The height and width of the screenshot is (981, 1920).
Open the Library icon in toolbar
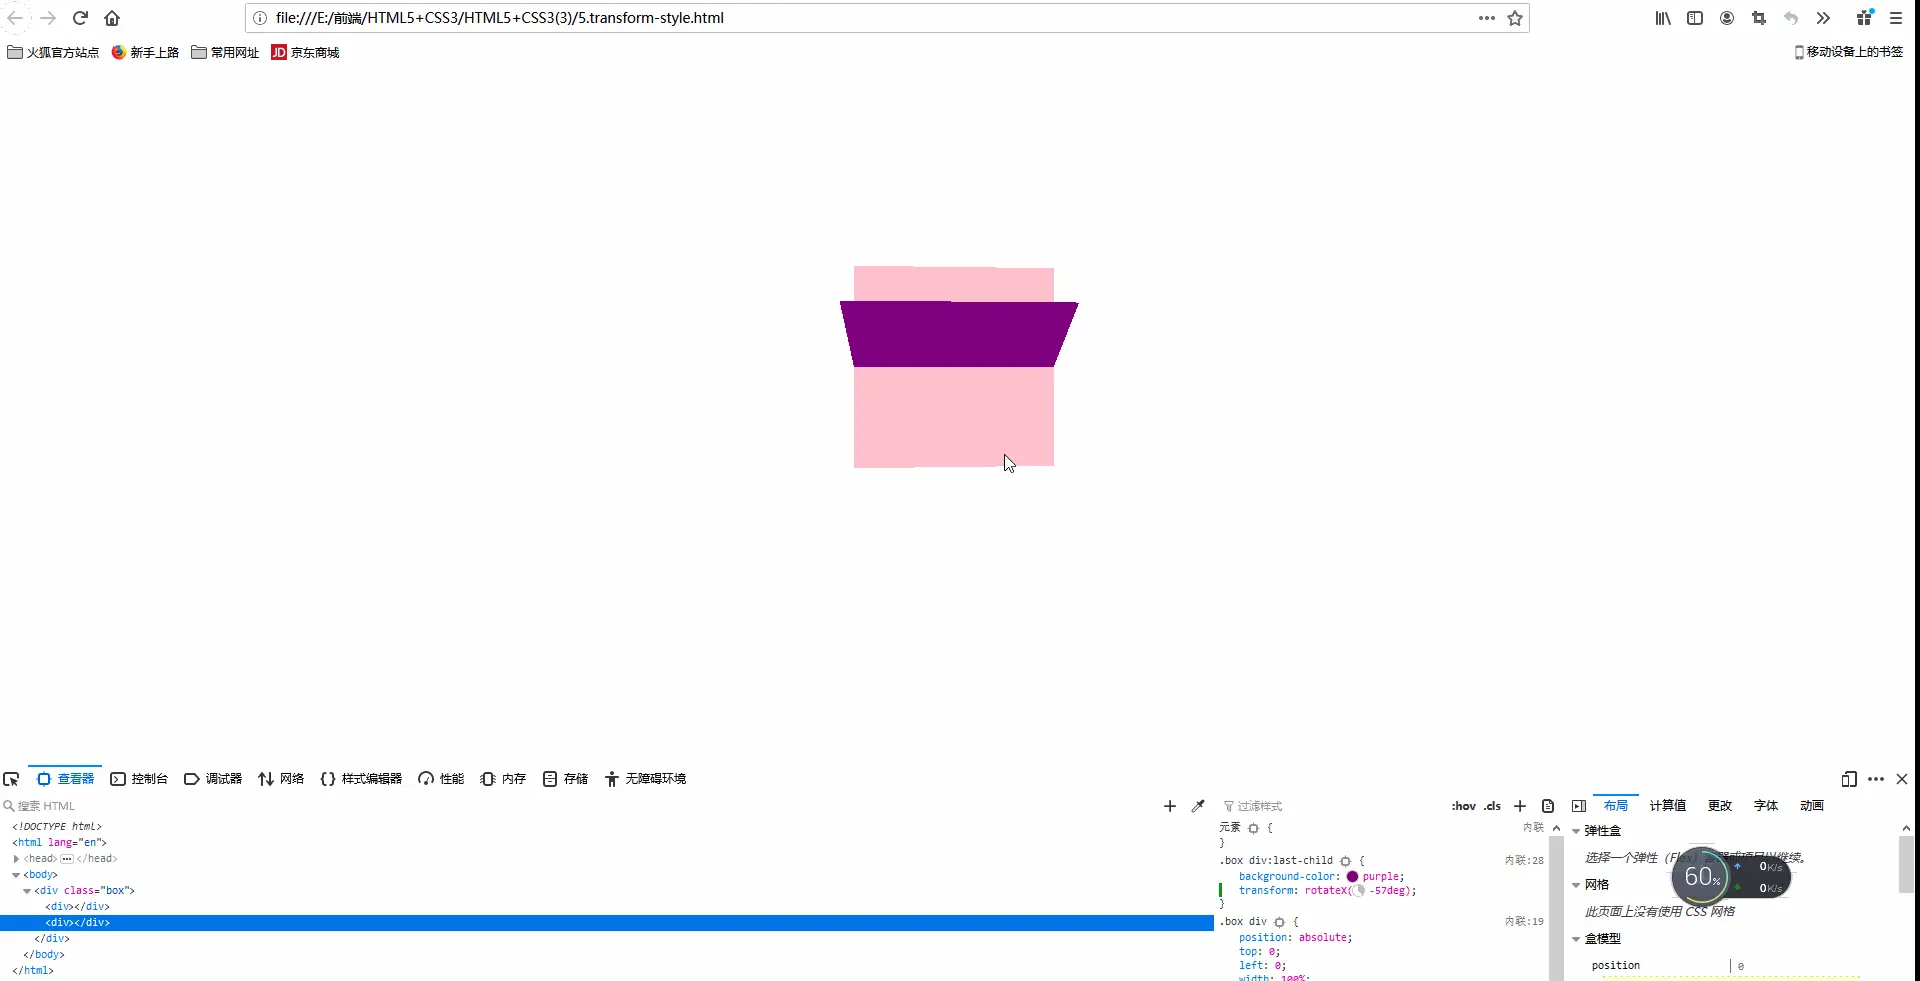click(x=1663, y=18)
